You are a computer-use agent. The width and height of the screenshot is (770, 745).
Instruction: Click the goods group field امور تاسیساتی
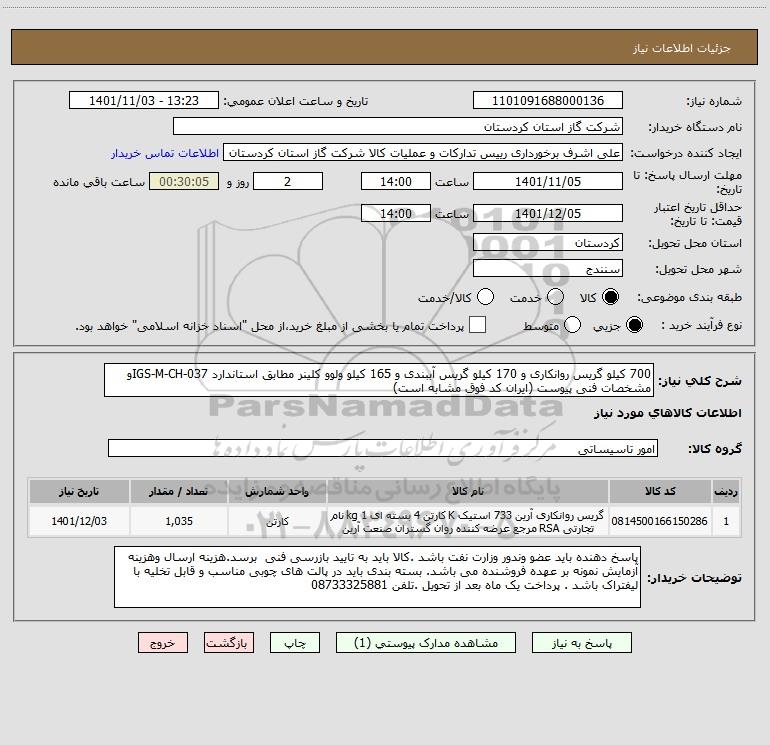(x=383, y=448)
